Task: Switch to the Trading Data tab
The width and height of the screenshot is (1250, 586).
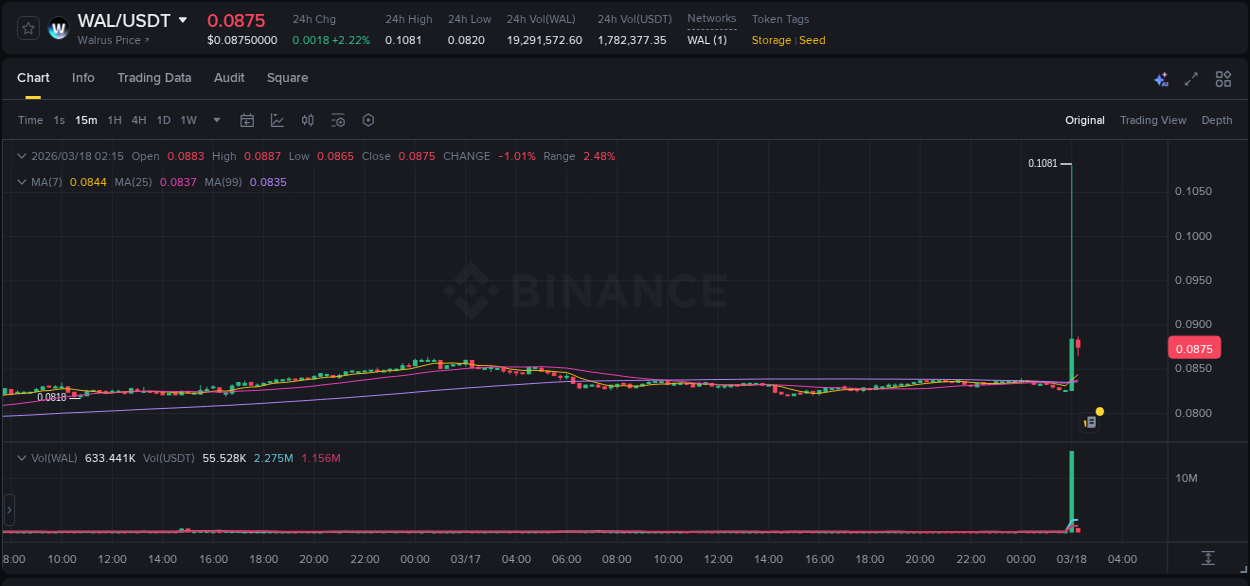Action: [x=154, y=77]
